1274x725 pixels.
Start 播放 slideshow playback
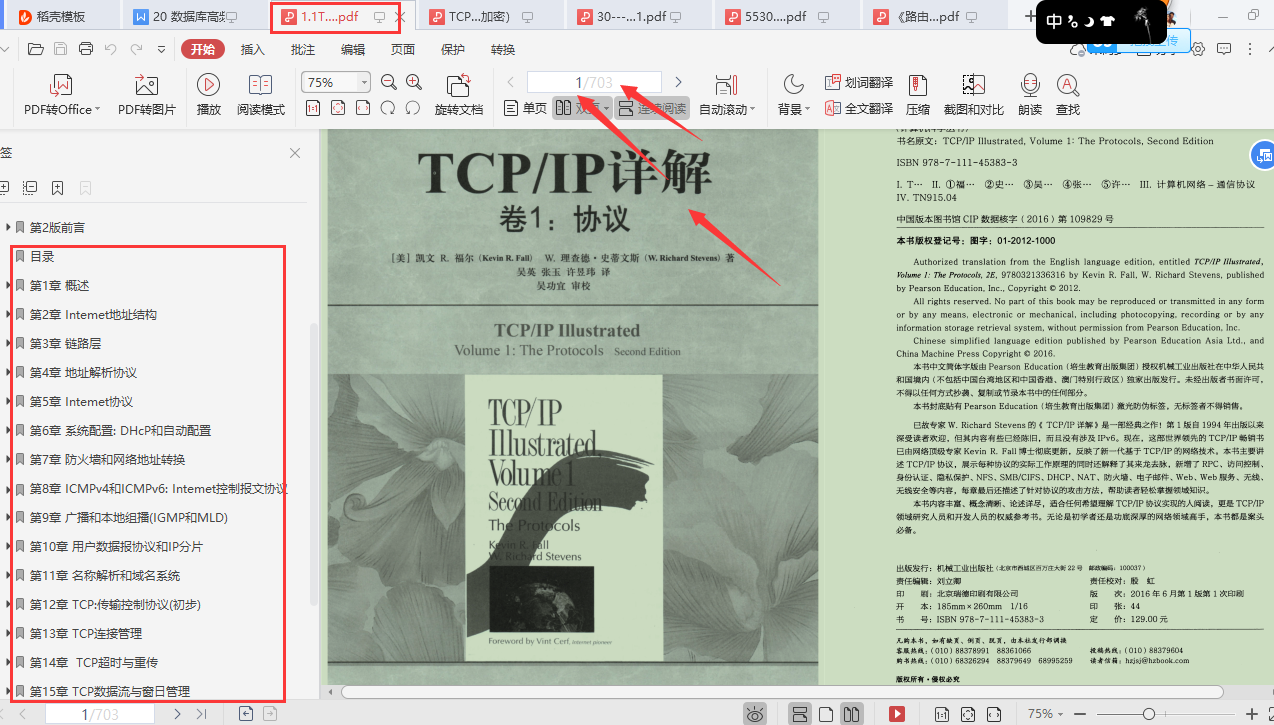pyautogui.click(x=208, y=95)
